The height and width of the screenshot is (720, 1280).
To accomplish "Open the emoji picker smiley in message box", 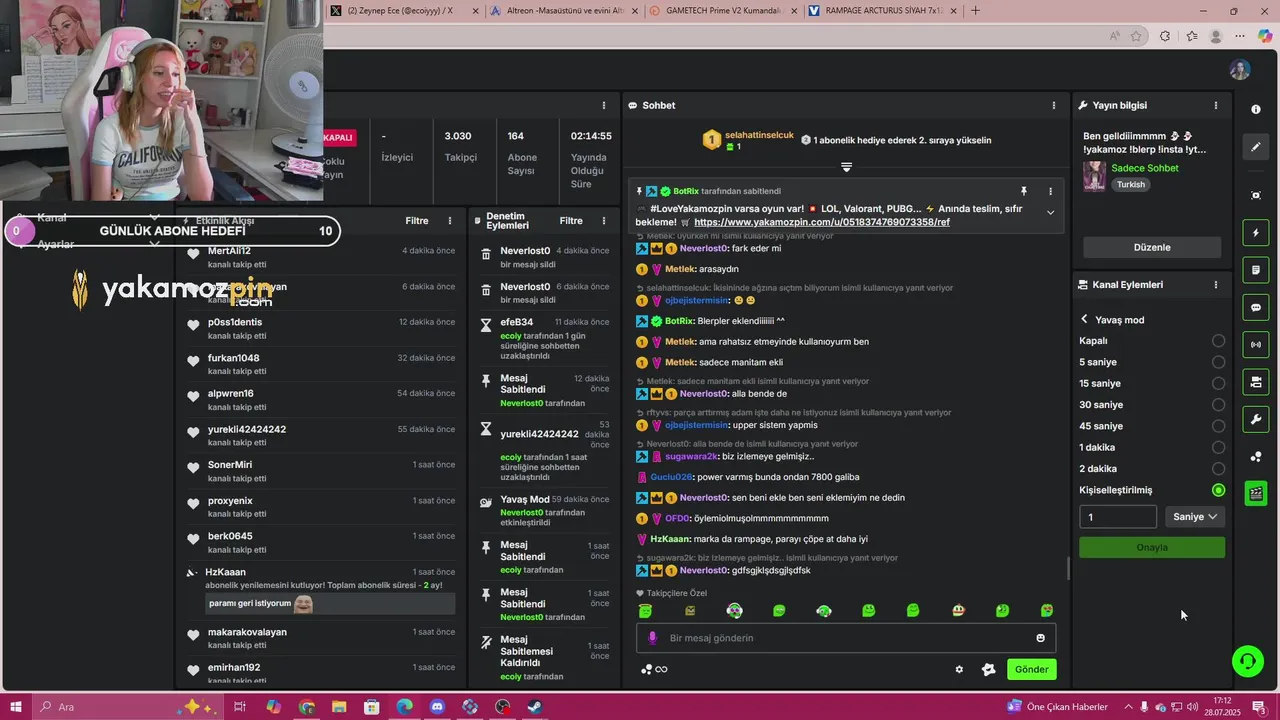I will [x=1040, y=638].
